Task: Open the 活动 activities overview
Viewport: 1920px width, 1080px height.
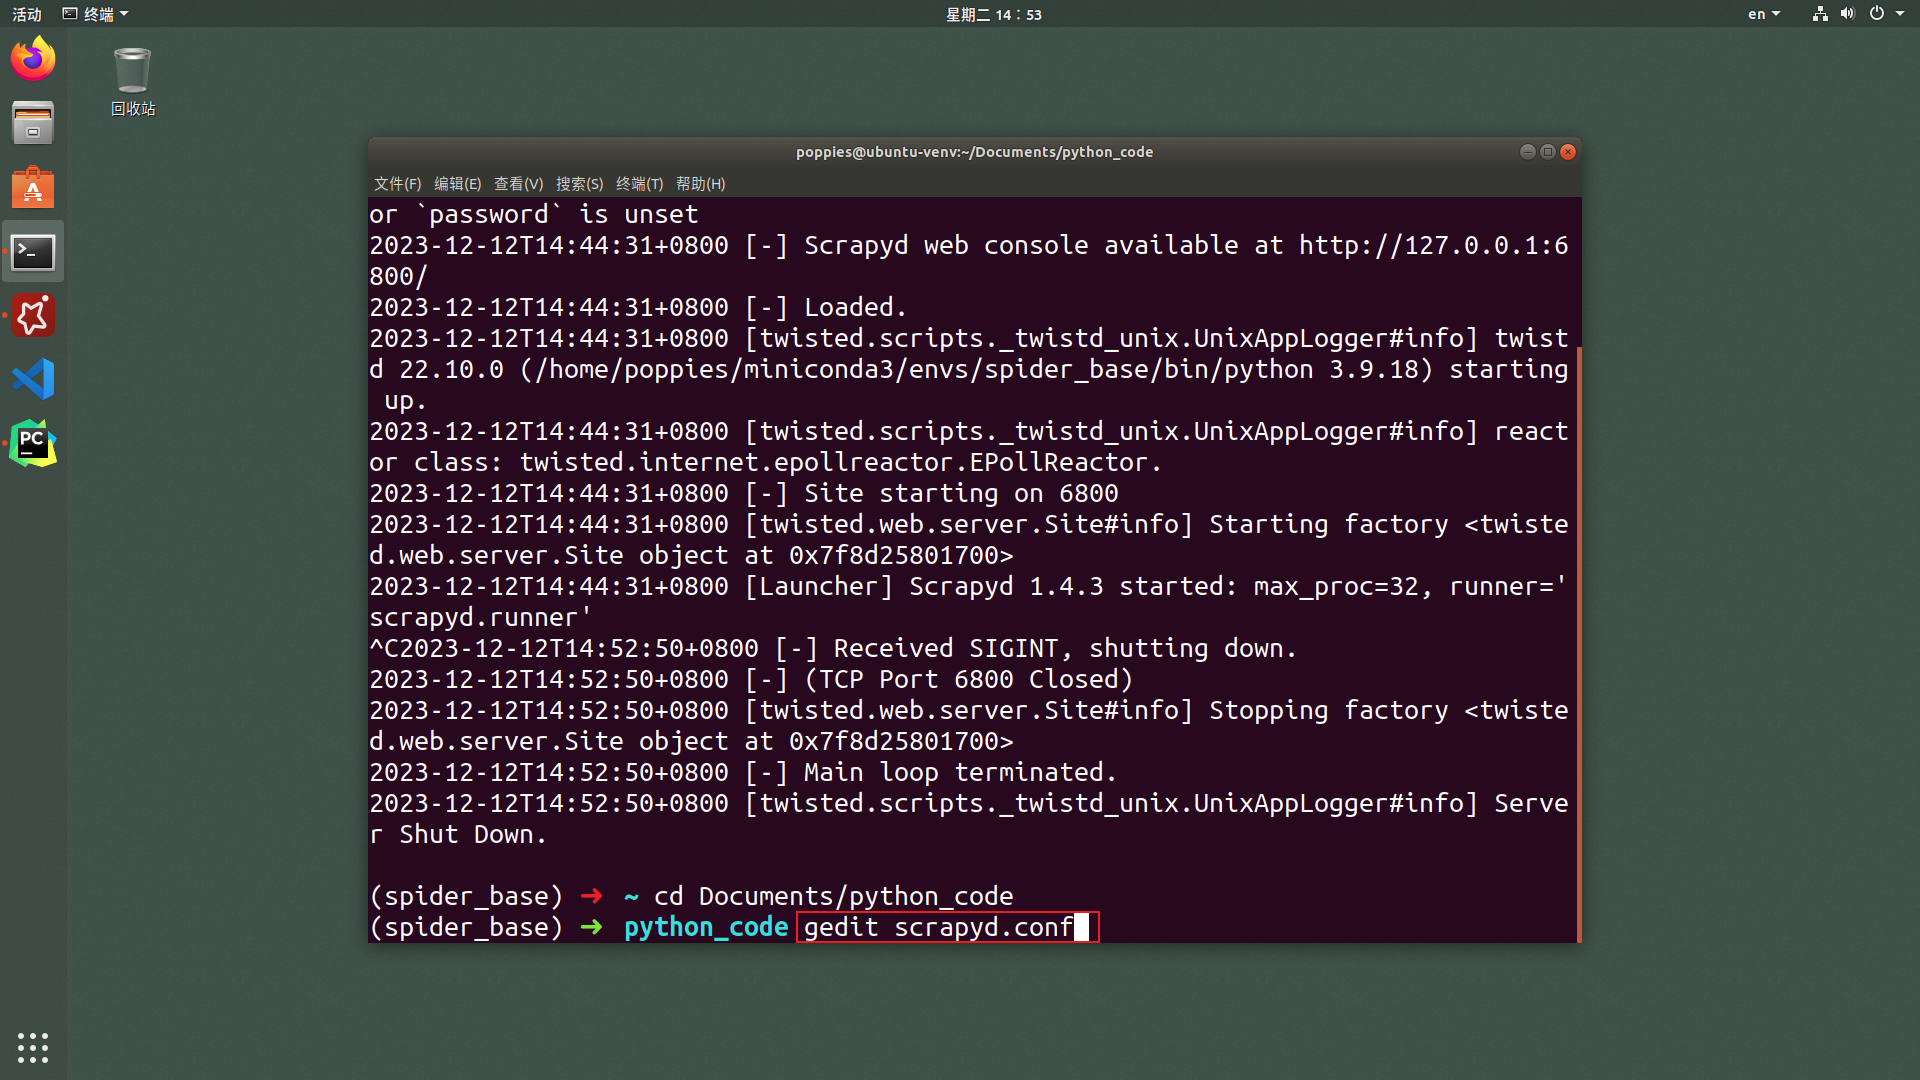Action: pyautogui.click(x=27, y=14)
